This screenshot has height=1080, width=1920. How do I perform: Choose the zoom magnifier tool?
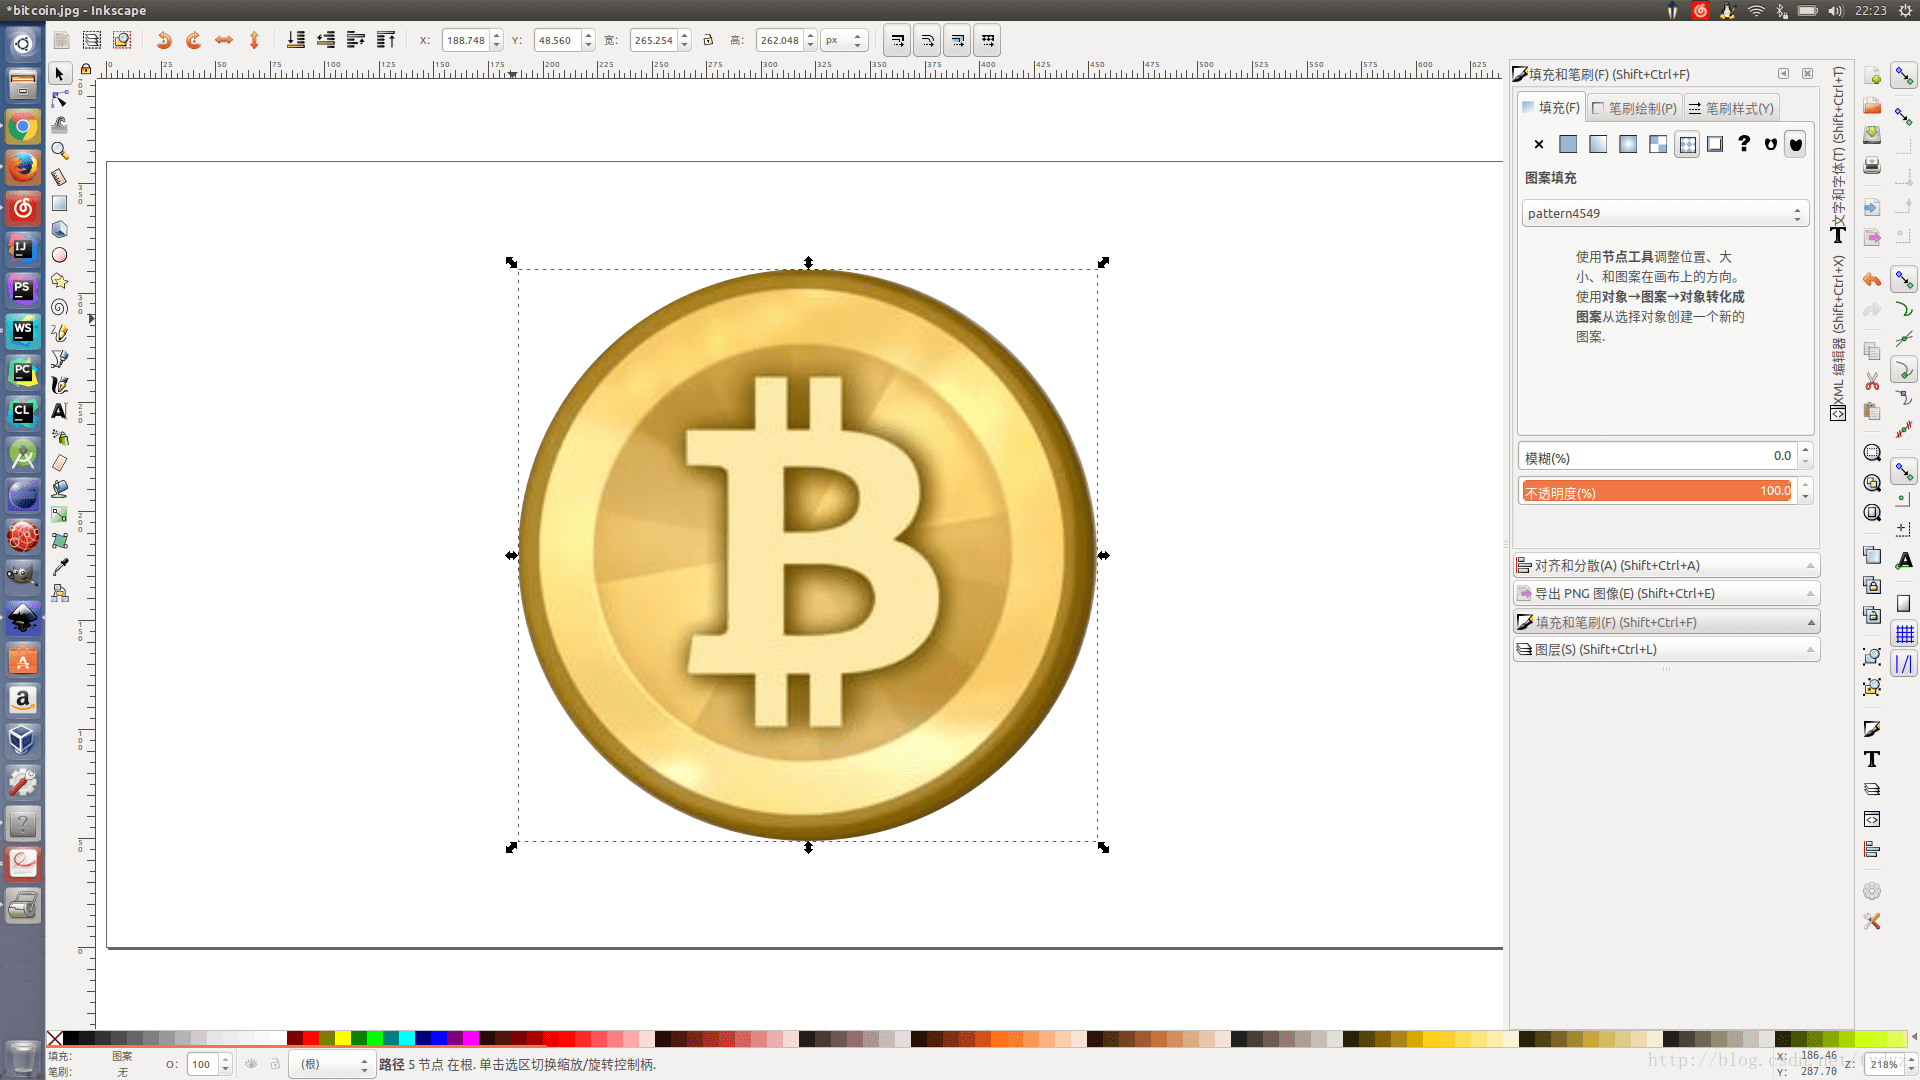click(60, 151)
